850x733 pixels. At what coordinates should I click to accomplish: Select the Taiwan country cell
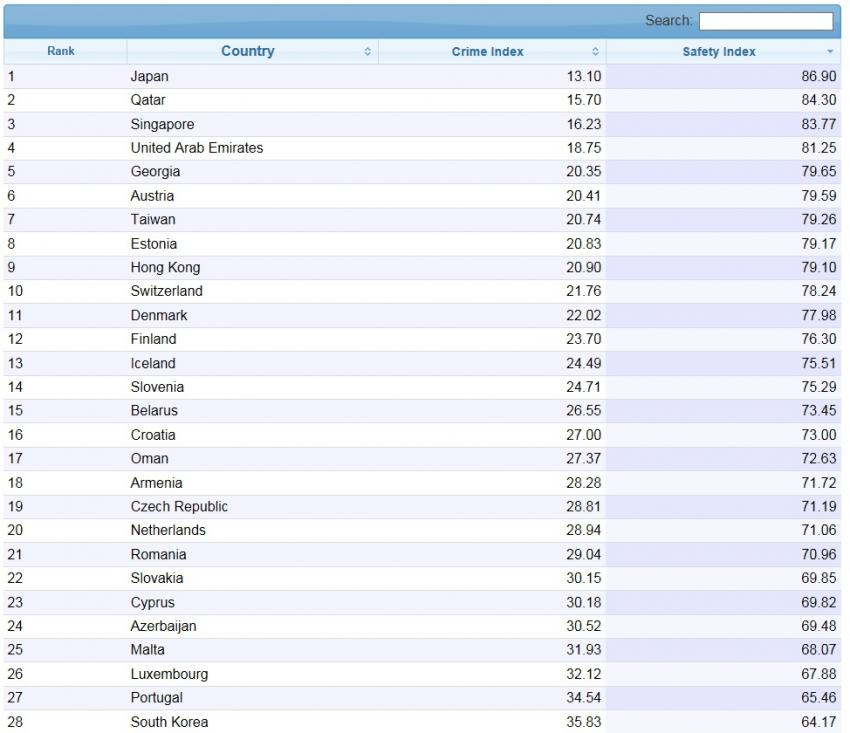coord(253,220)
